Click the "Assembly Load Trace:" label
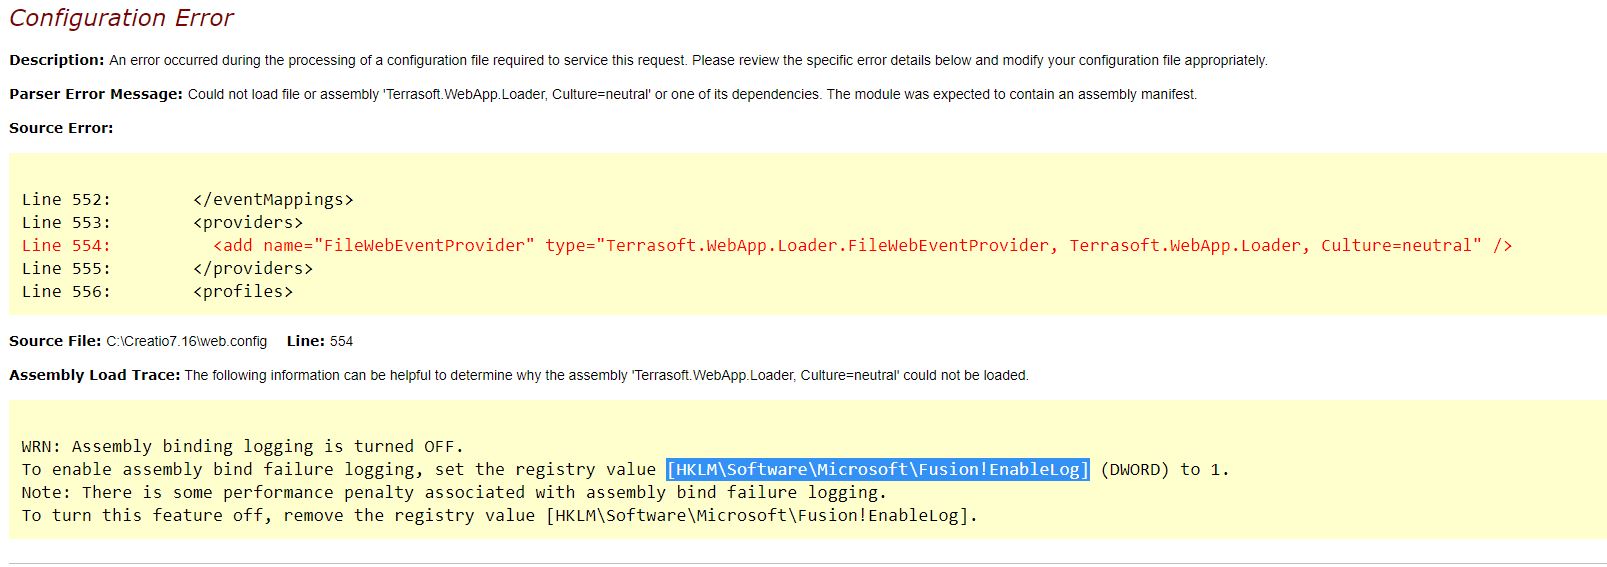Image resolution: width=1607 pixels, height=567 pixels. (95, 375)
